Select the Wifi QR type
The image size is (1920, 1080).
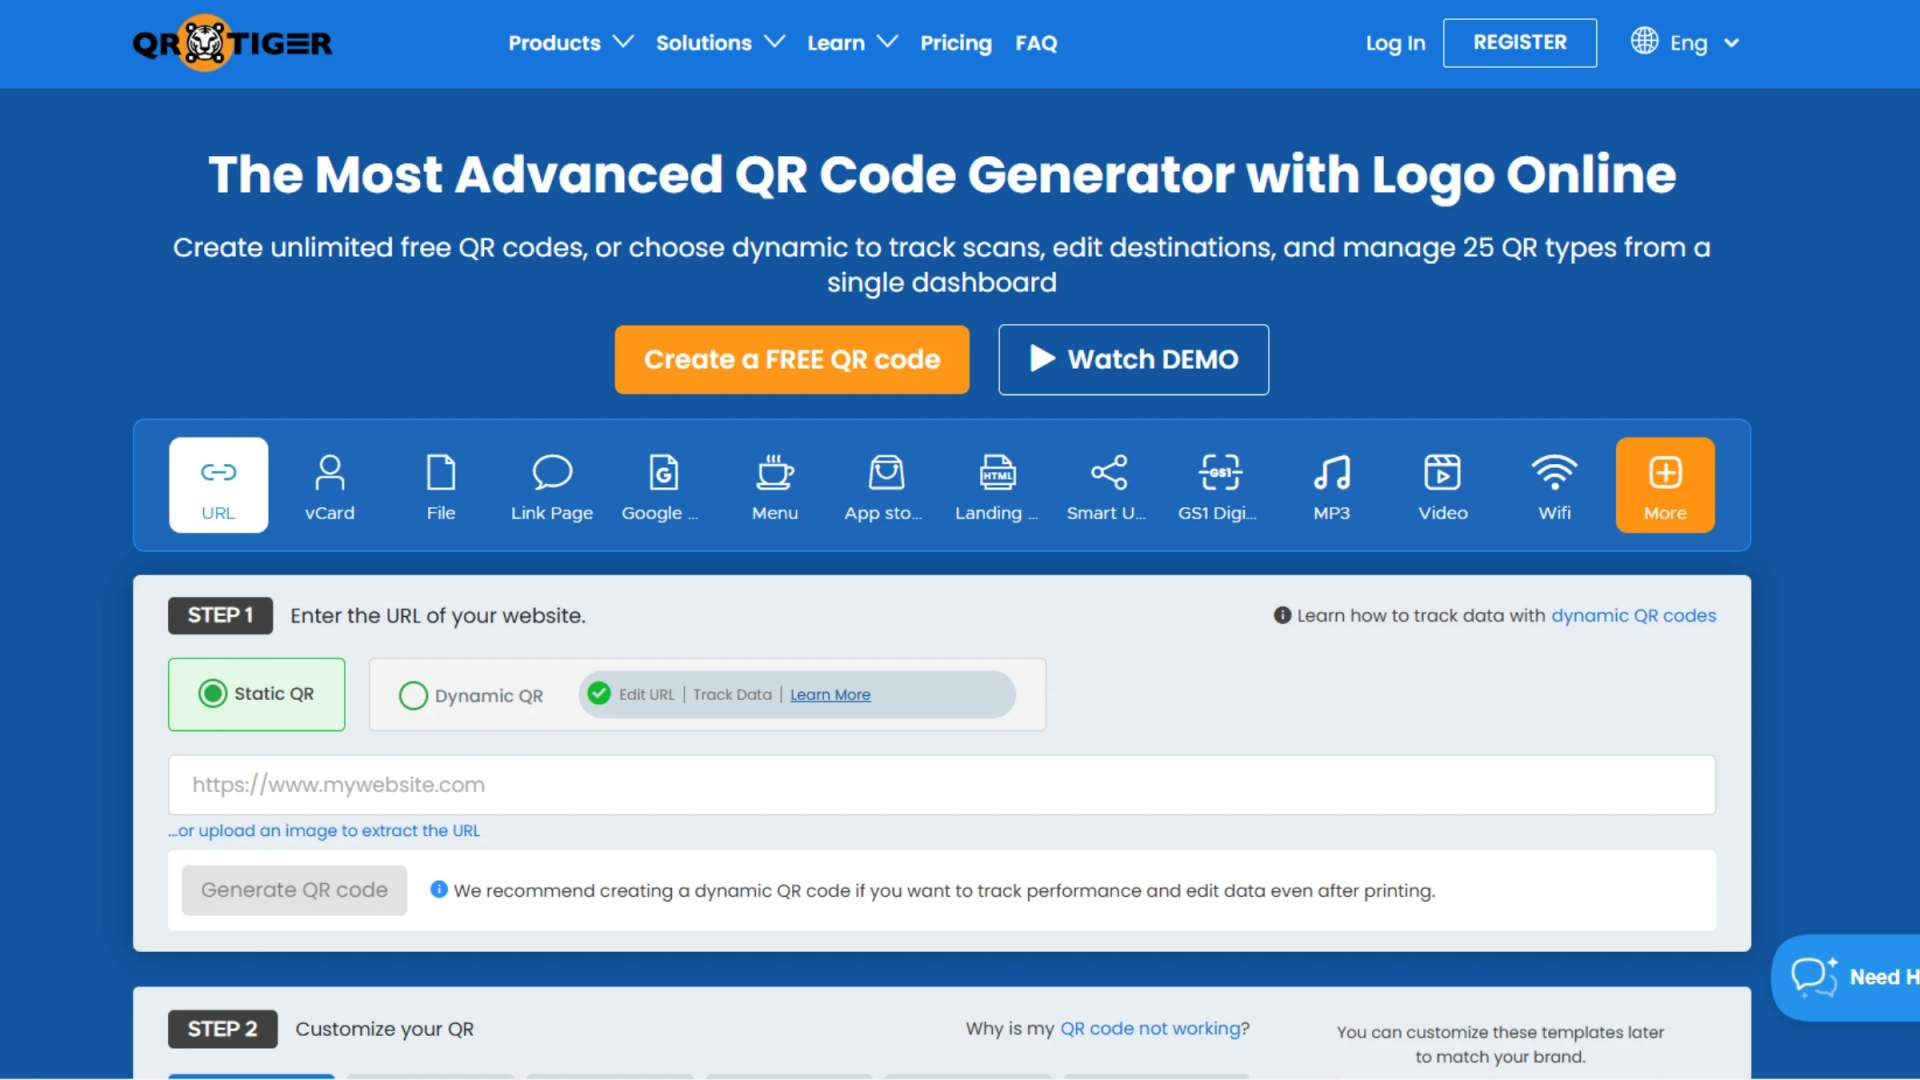[1554, 485]
